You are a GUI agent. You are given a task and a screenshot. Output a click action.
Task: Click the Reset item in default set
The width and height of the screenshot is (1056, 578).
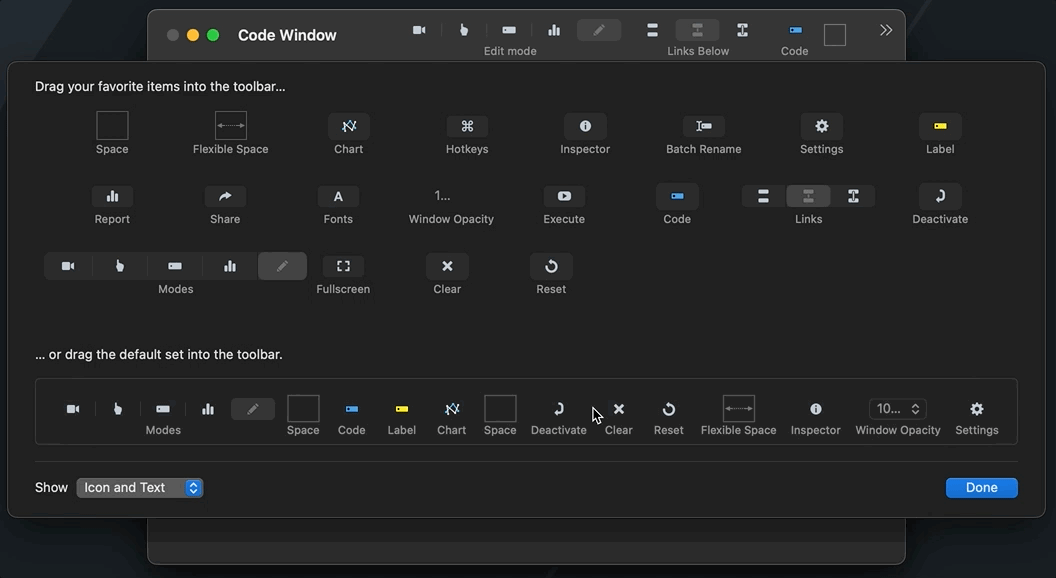coord(669,409)
